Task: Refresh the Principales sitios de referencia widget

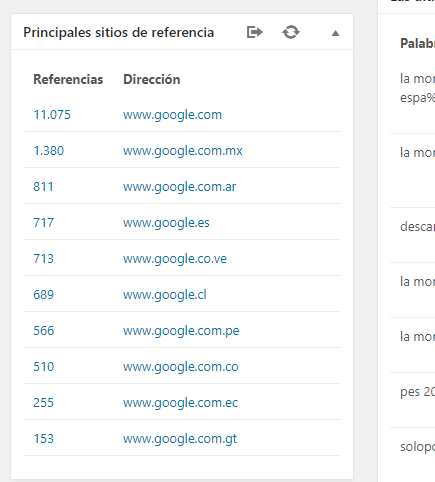Action: tap(291, 32)
